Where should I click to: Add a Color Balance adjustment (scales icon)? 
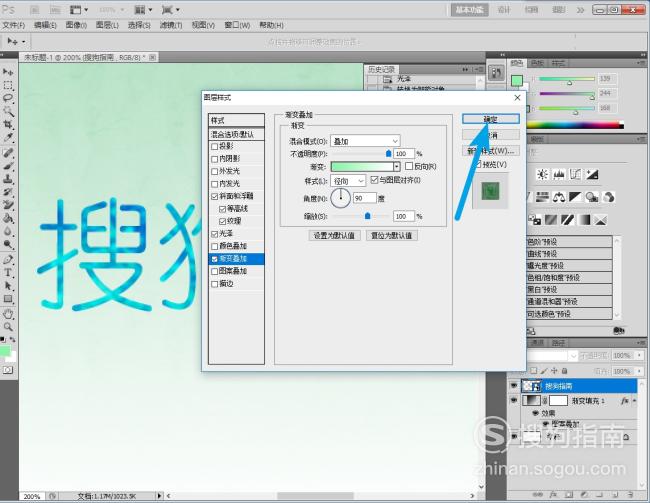559,197
